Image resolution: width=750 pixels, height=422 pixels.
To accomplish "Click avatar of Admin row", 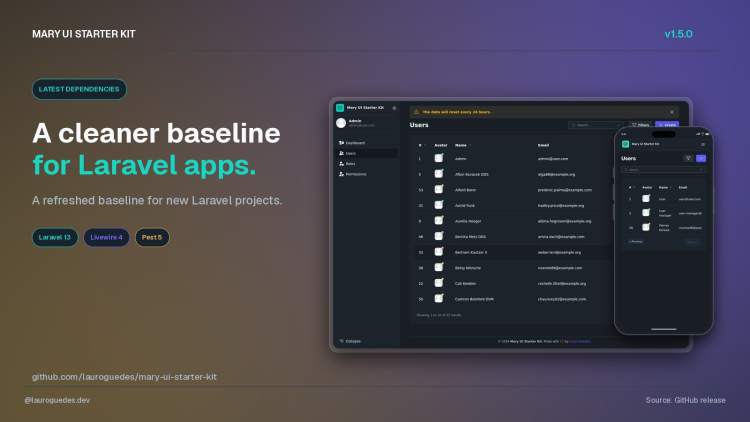I will [439, 158].
